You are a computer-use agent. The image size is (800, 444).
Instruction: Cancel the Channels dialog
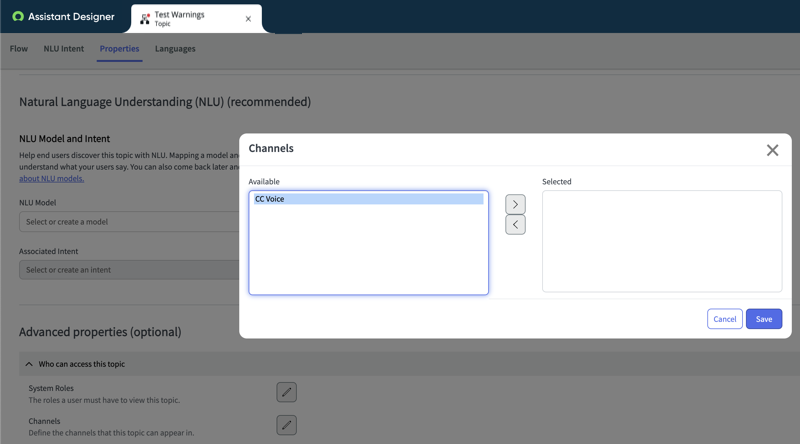[x=724, y=319]
